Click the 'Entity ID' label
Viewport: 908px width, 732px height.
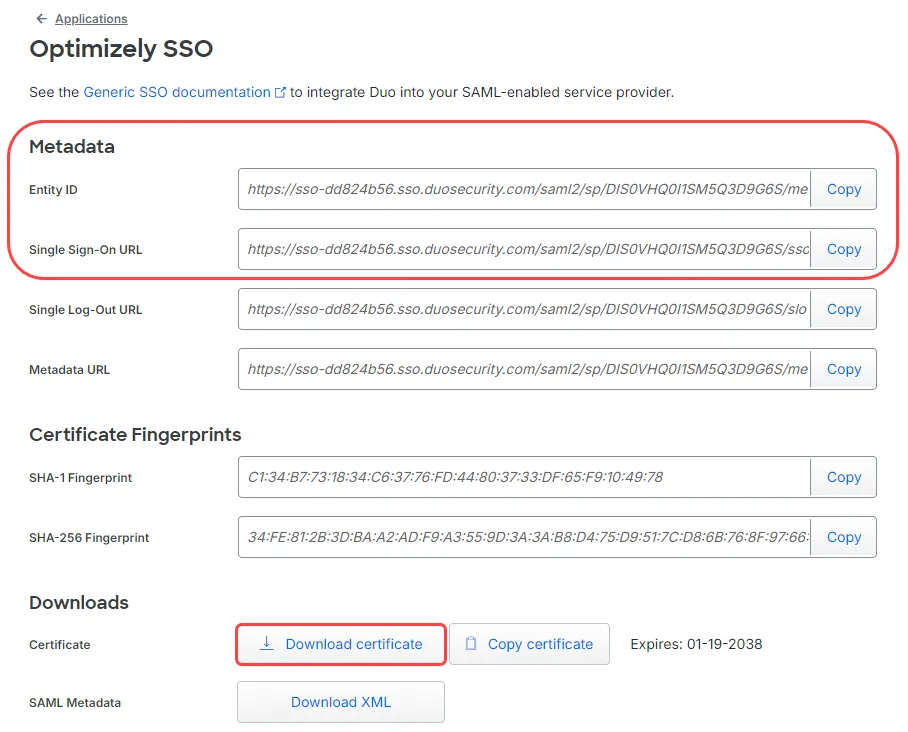[x=53, y=189]
